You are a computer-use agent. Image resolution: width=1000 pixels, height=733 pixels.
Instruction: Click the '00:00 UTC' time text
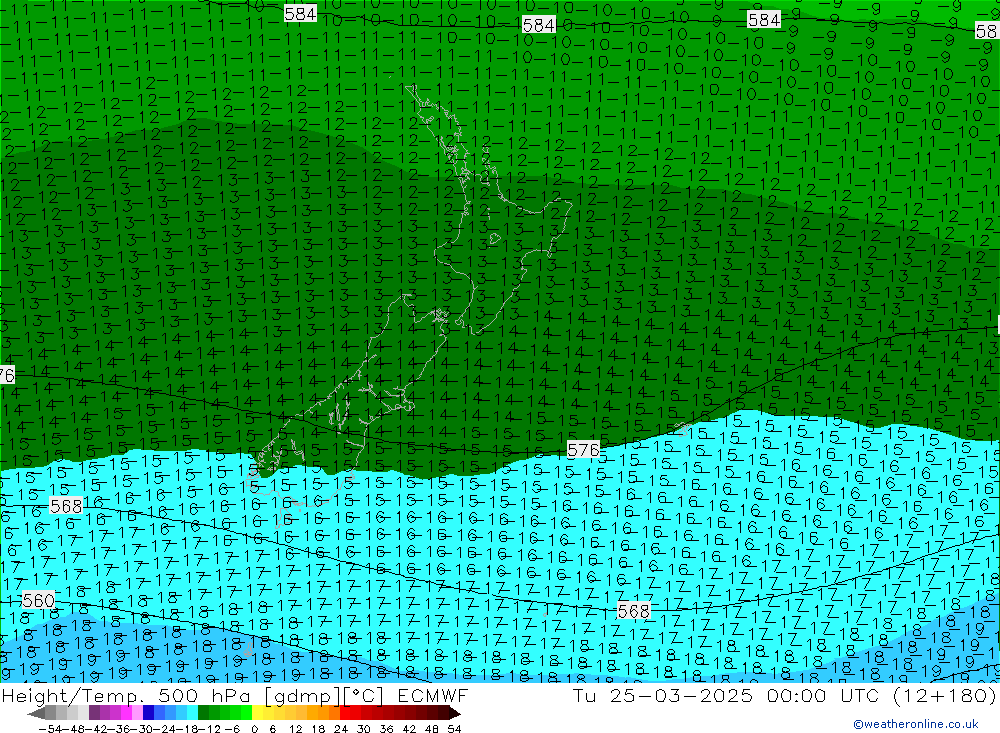(x=823, y=695)
